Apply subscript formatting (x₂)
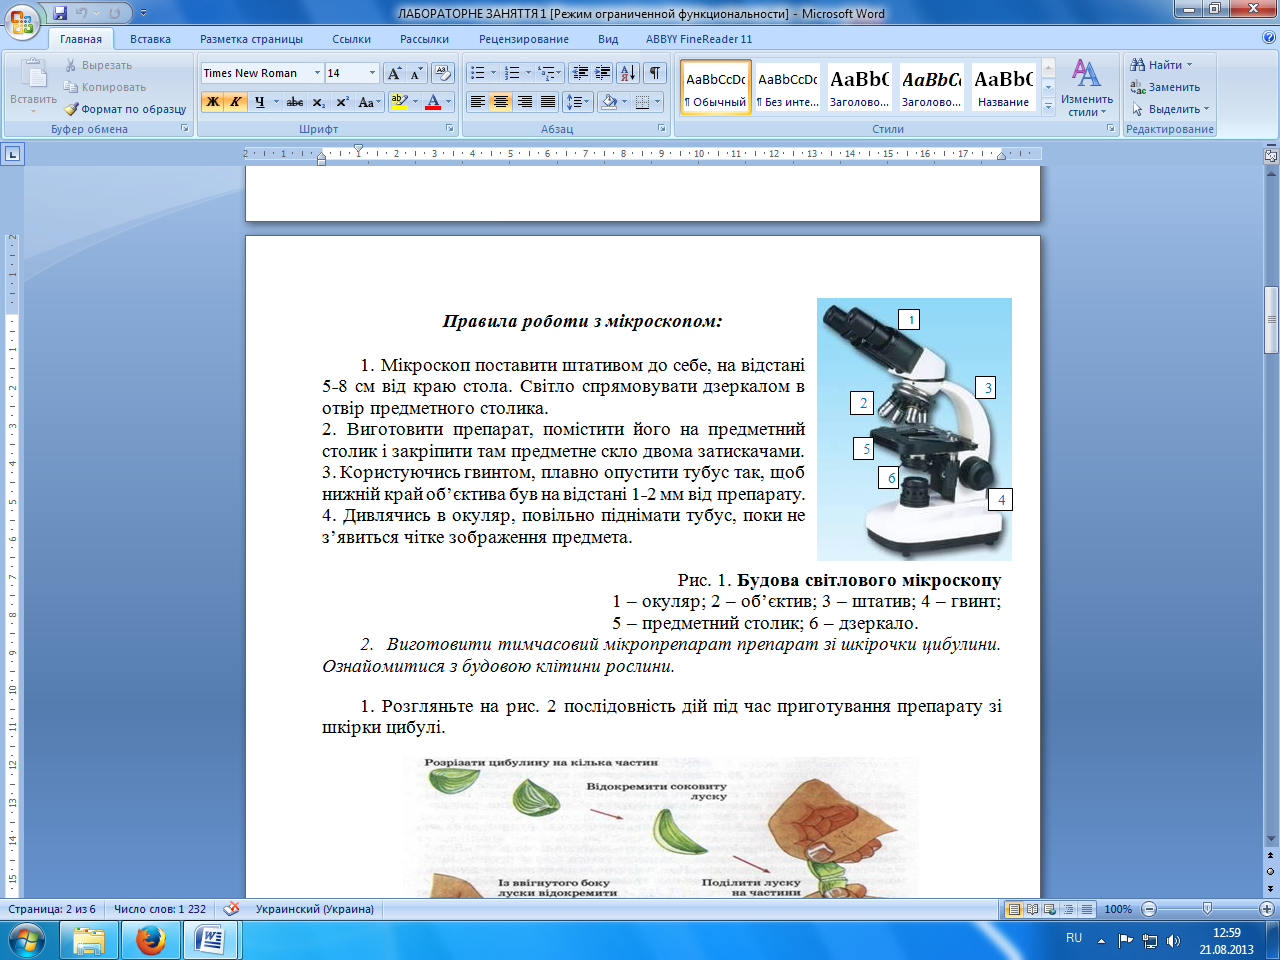This screenshot has width=1280, height=960. (318, 102)
